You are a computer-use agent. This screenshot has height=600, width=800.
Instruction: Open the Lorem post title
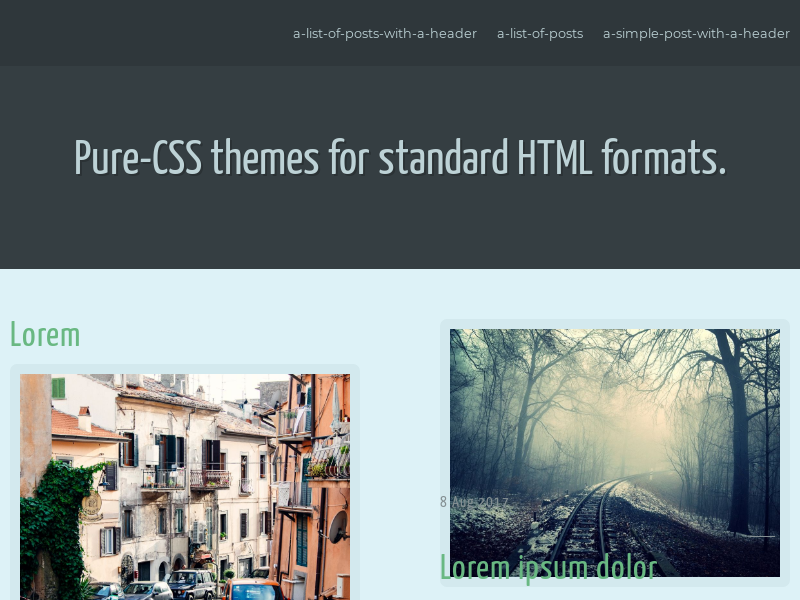(45, 334)
